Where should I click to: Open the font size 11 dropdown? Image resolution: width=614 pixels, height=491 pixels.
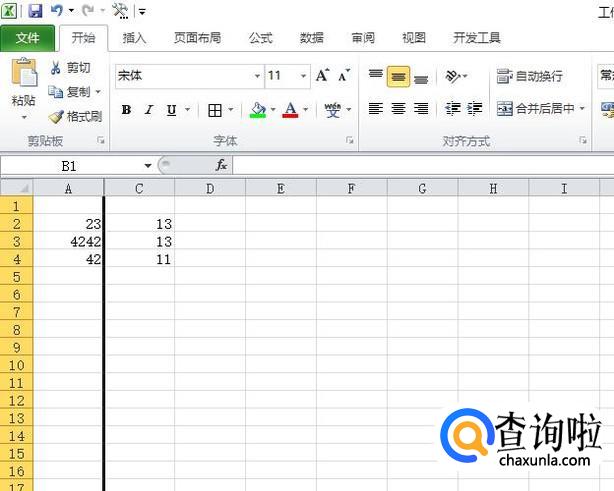(x=303, y=76)
